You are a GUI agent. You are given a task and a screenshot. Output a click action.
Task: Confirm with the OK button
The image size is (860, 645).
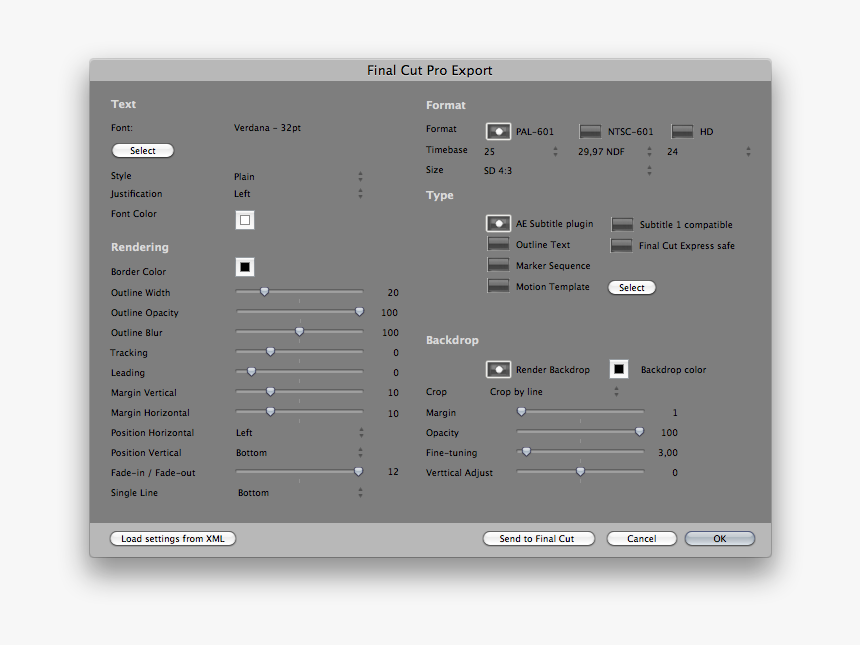coord(720,539)
